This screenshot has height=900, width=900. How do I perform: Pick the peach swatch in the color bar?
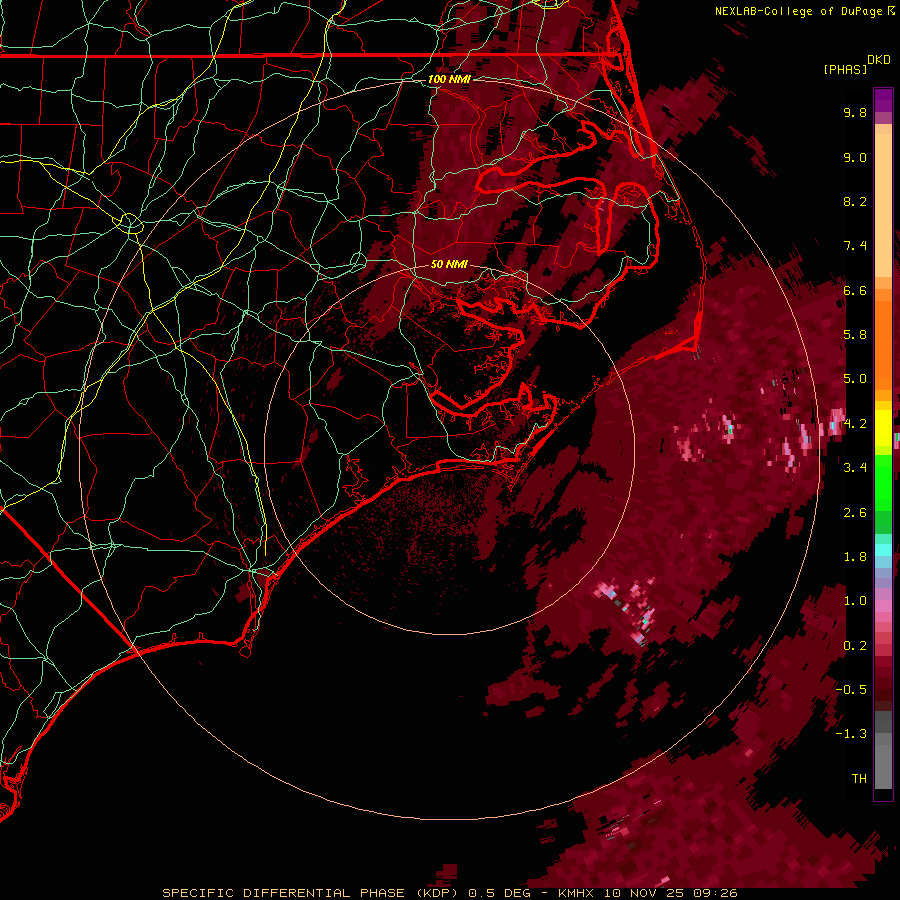[883, 207]
